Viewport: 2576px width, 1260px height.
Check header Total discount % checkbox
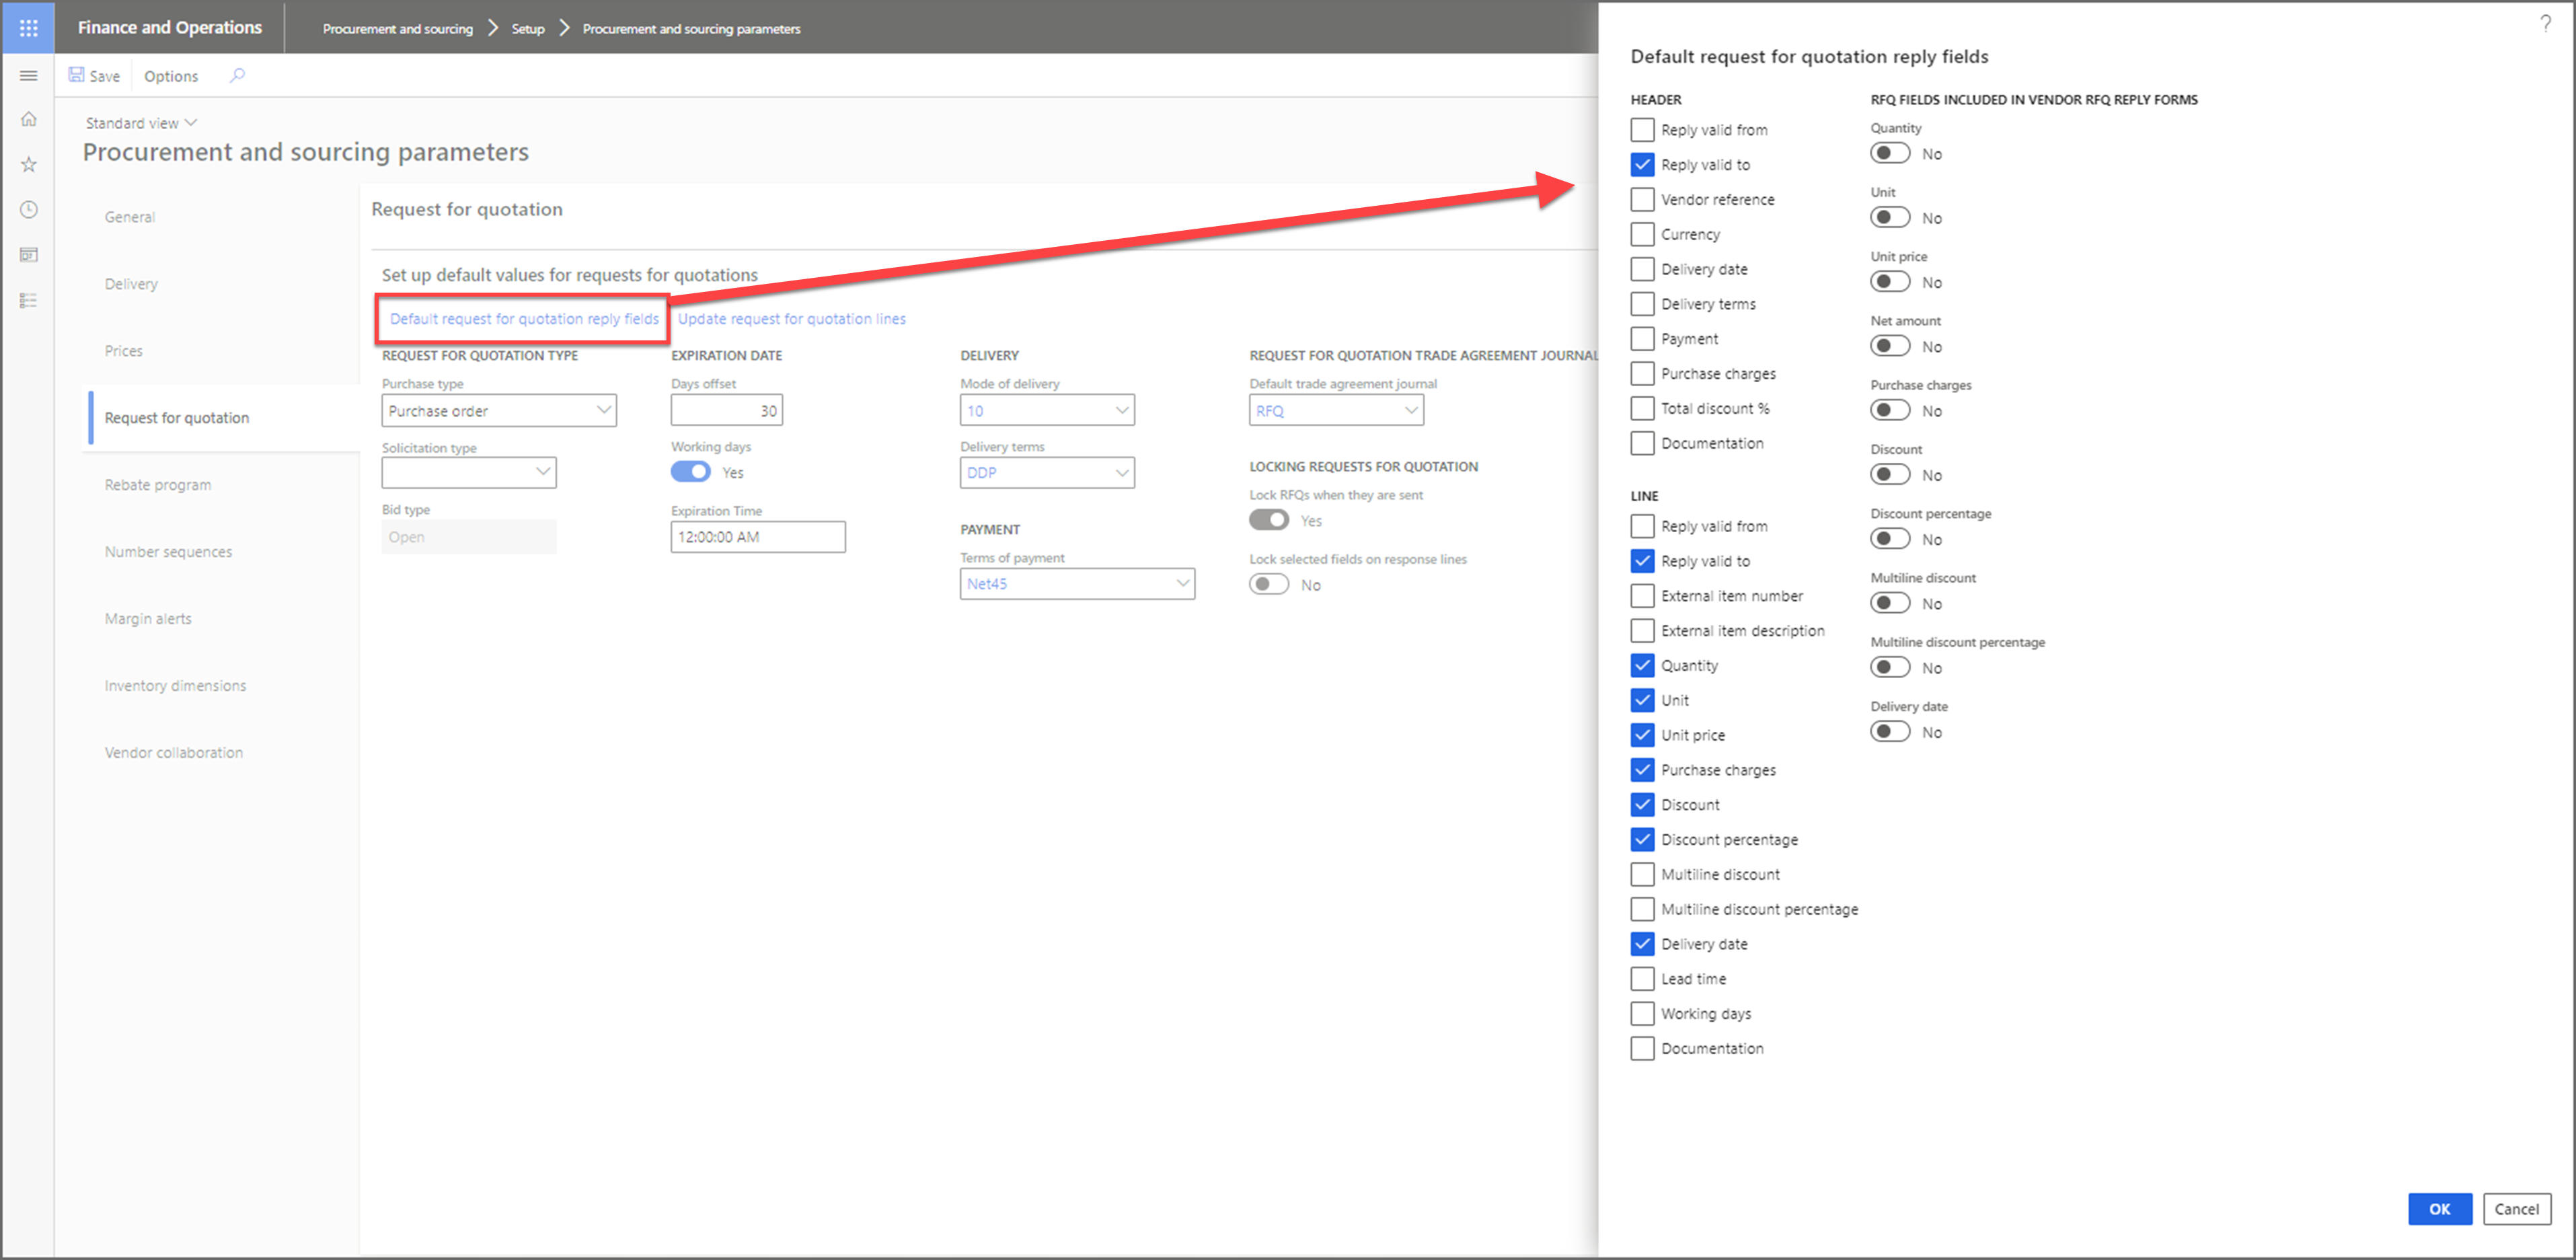[x=1642, y=408]
